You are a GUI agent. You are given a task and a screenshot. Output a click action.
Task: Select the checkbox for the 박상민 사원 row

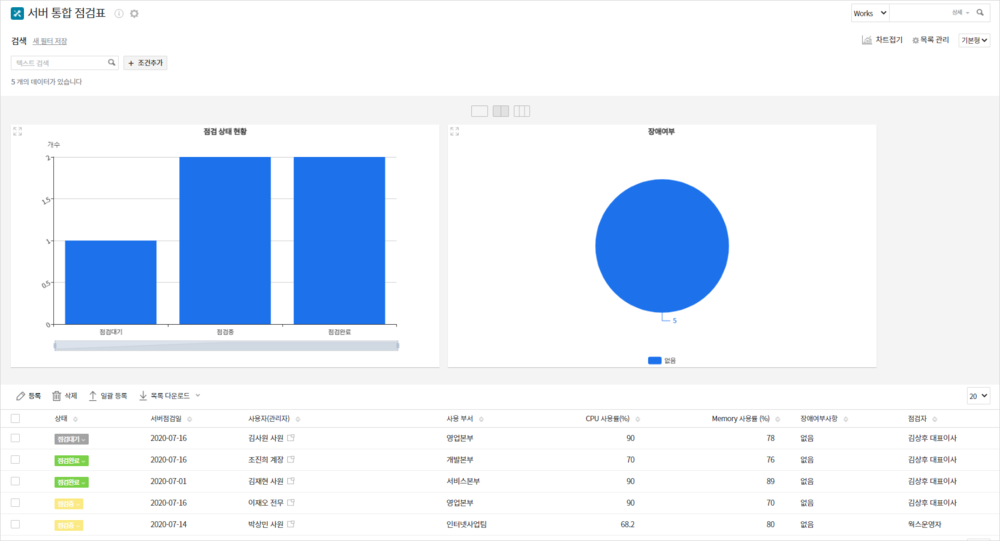point(15,524)
